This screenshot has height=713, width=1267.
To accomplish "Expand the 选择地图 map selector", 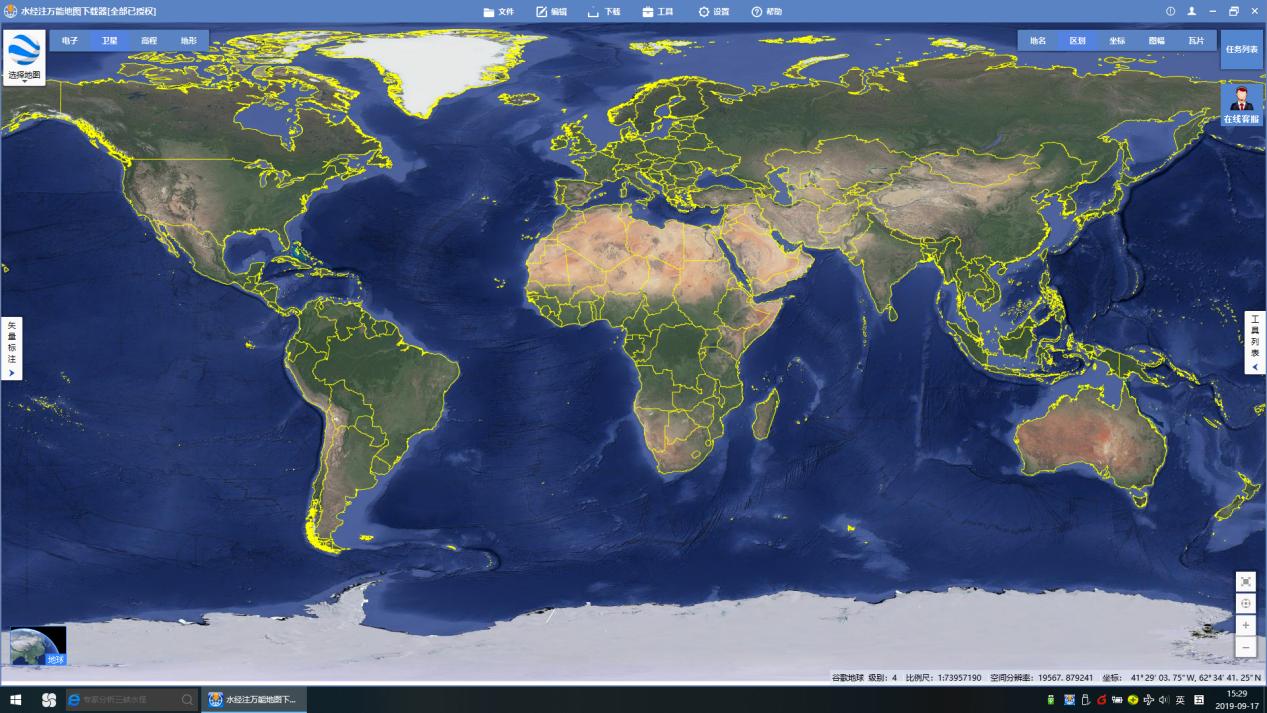I will coord(24,58).
